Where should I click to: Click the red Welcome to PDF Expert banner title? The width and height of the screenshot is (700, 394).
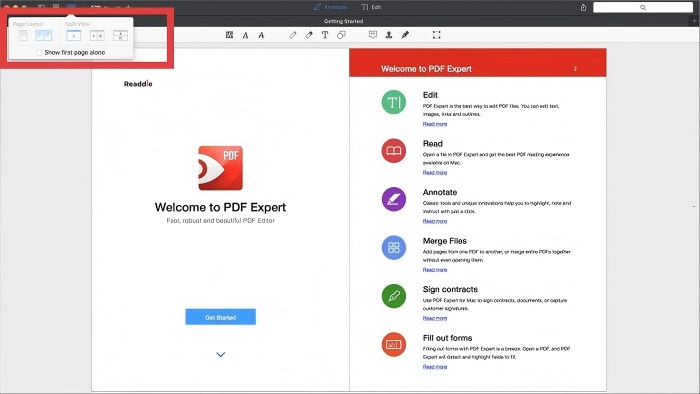(x=426, y=69)
